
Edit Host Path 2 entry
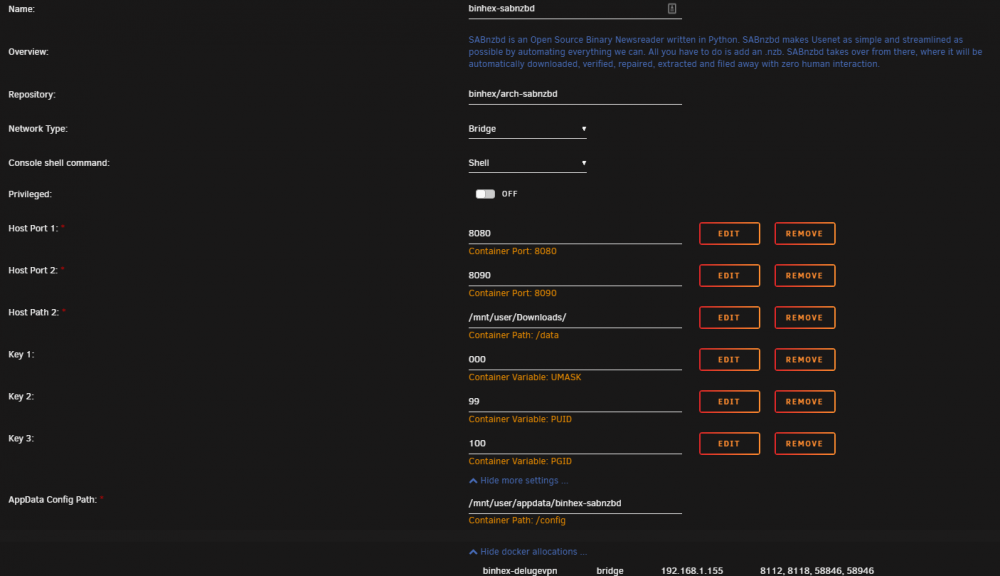(x=729, y=318)
